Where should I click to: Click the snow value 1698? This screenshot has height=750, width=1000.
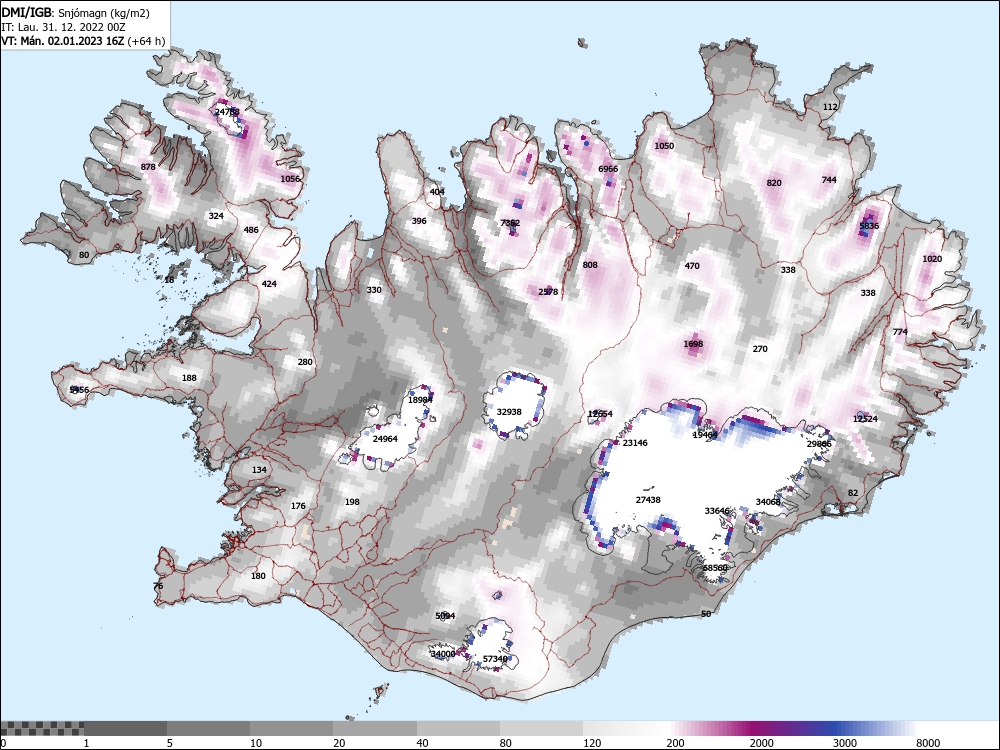[x=693, y=344]
